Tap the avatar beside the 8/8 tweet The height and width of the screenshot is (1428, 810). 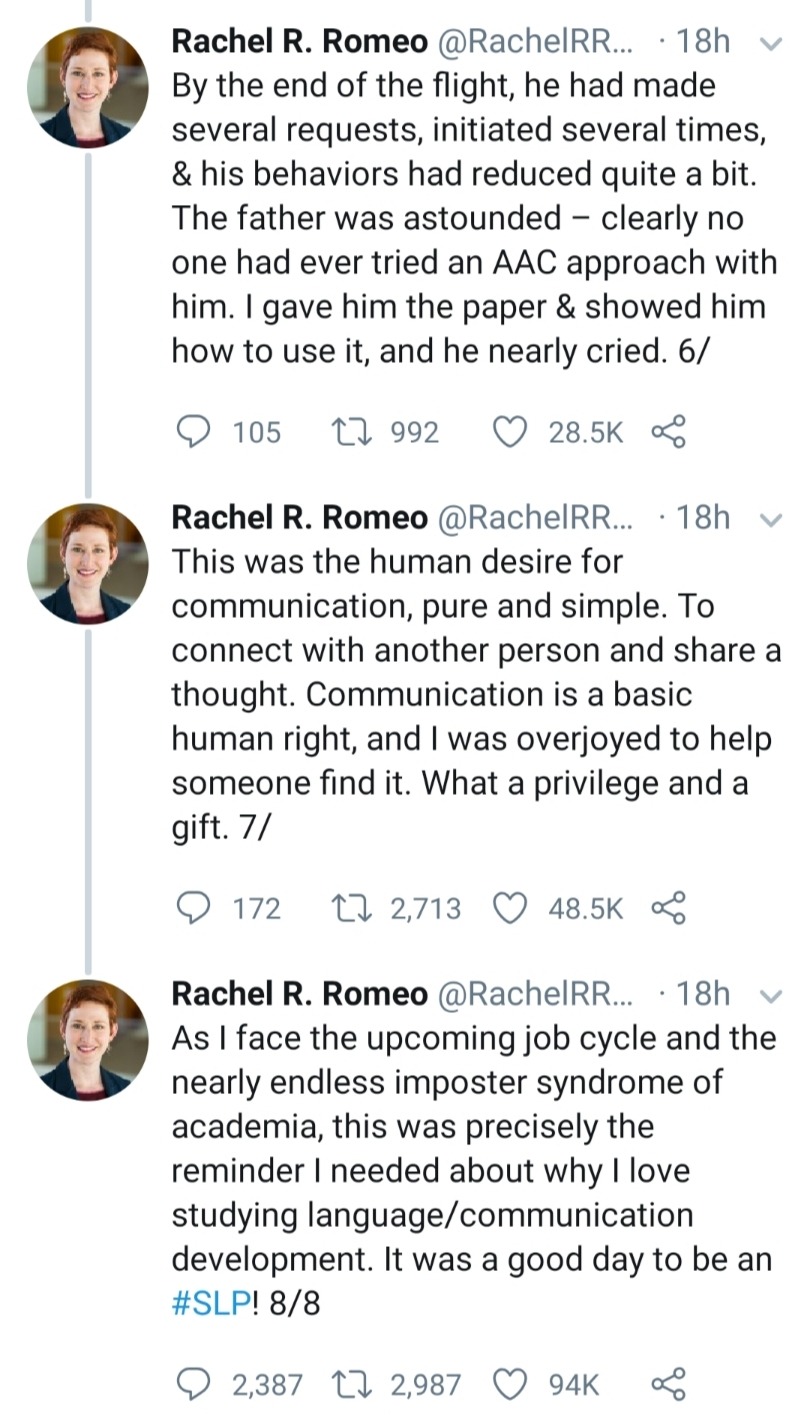coord(87,1040)
